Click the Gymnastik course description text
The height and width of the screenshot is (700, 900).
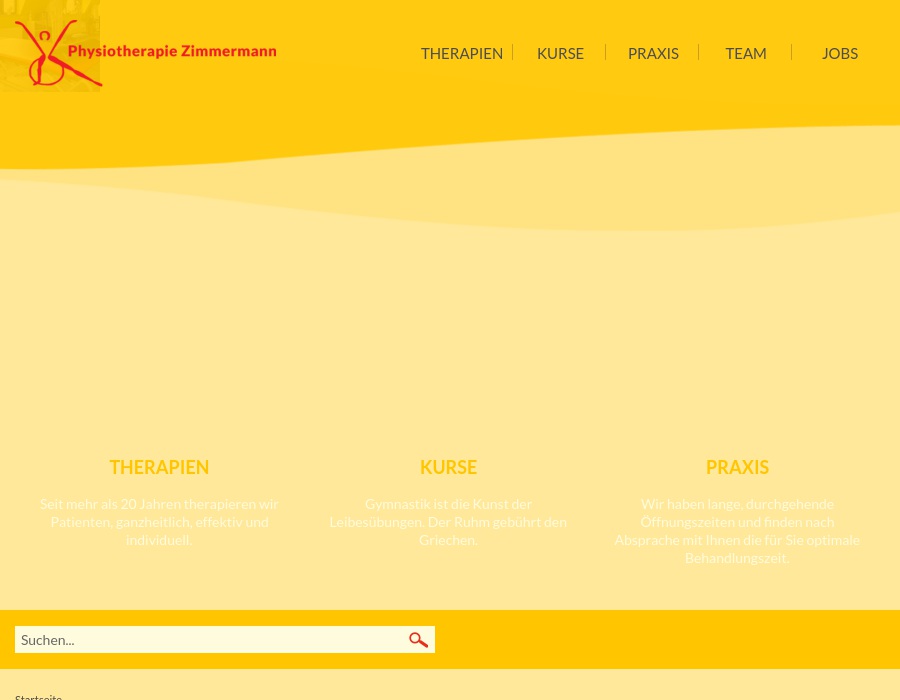[x=448, y=521]
